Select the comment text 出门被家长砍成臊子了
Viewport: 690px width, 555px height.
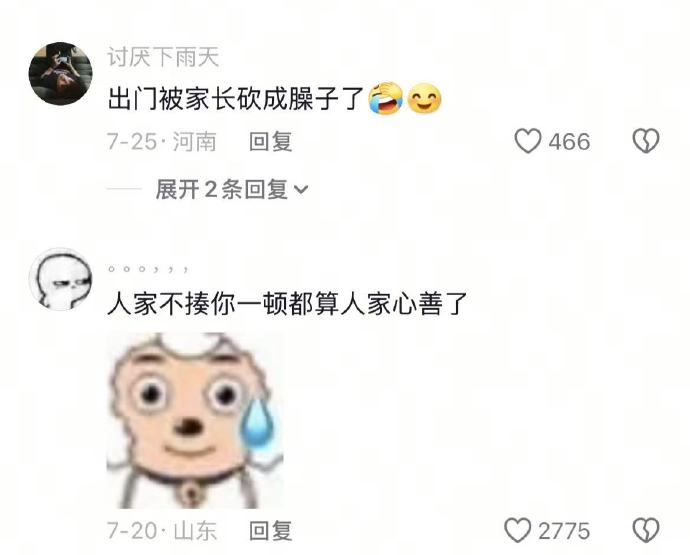click(x=237, y=99)
